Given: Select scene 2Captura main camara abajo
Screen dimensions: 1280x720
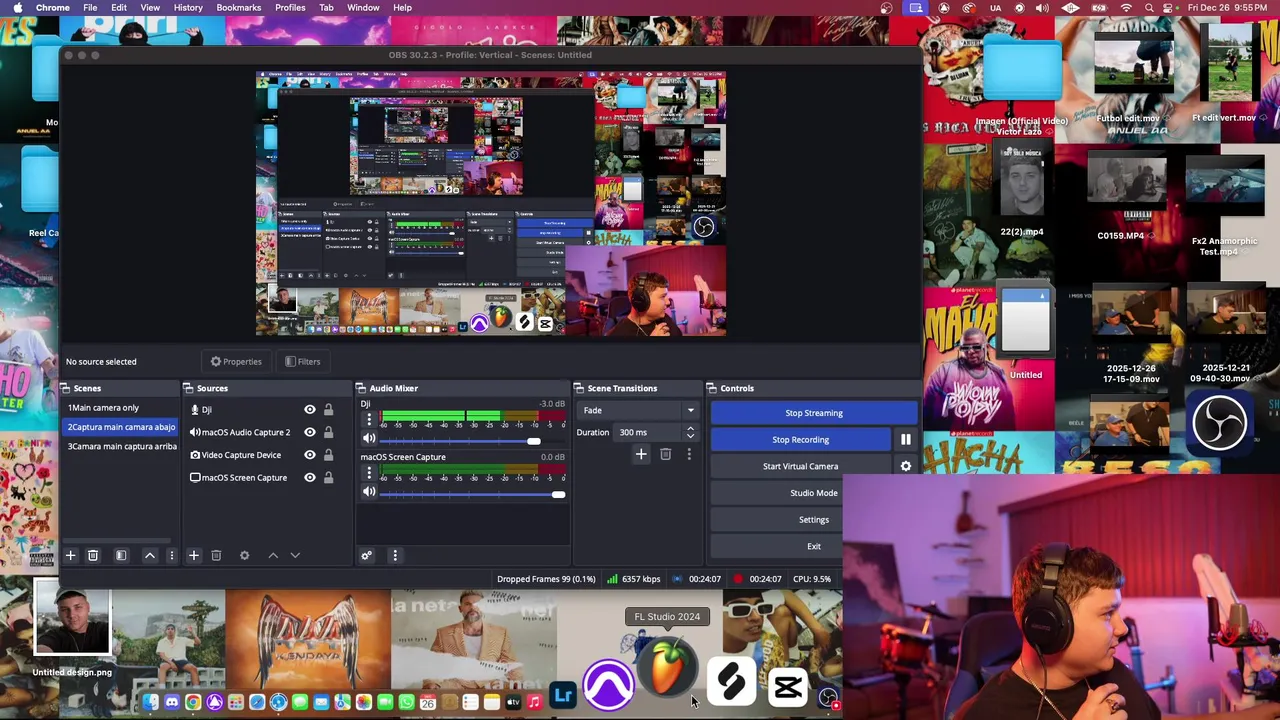Looking at the screenshot, I should 120,427.
